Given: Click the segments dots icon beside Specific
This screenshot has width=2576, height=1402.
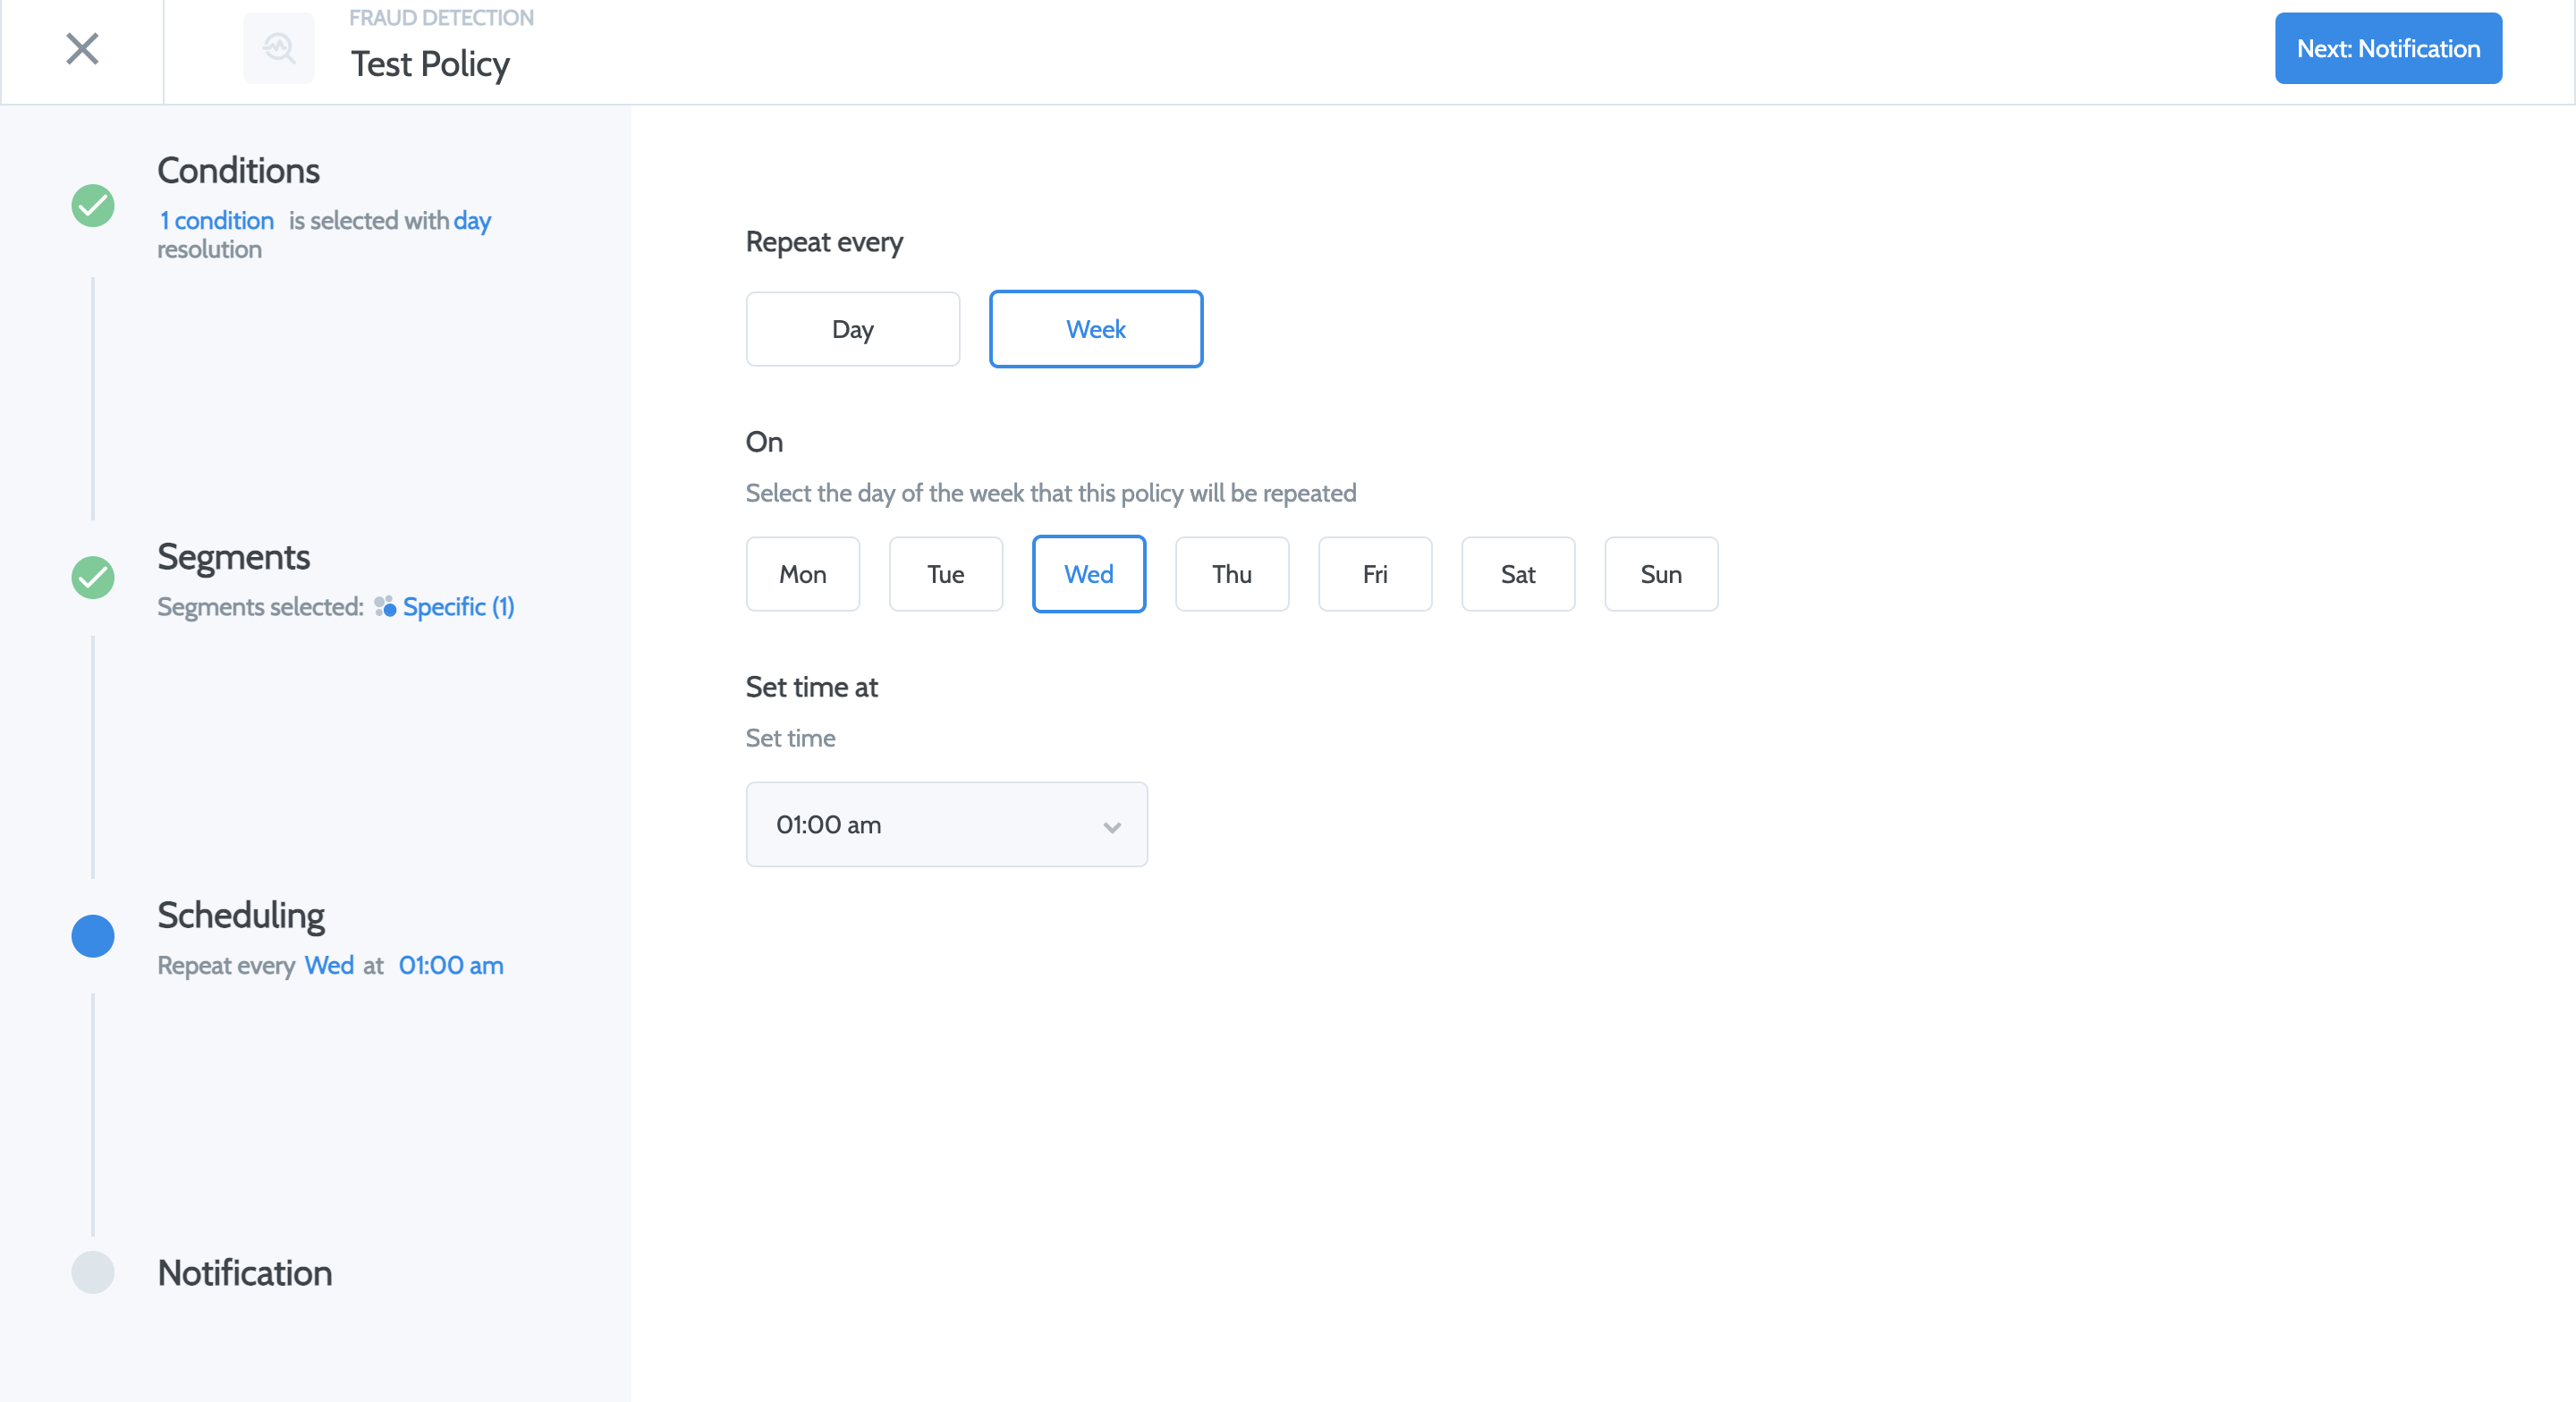Looking at the screenshot, I should click(x=385, y=607).
